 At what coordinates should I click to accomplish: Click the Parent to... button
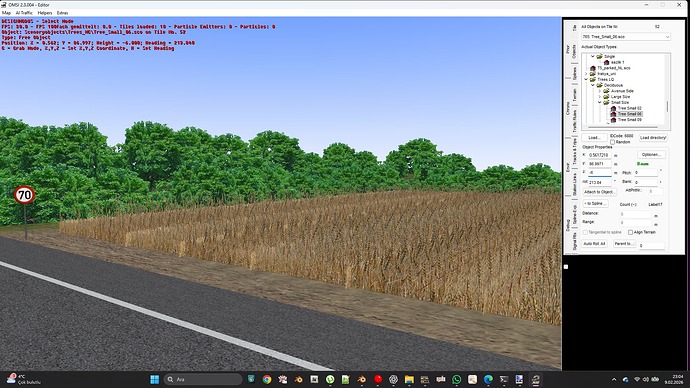[x=624, y=243]
